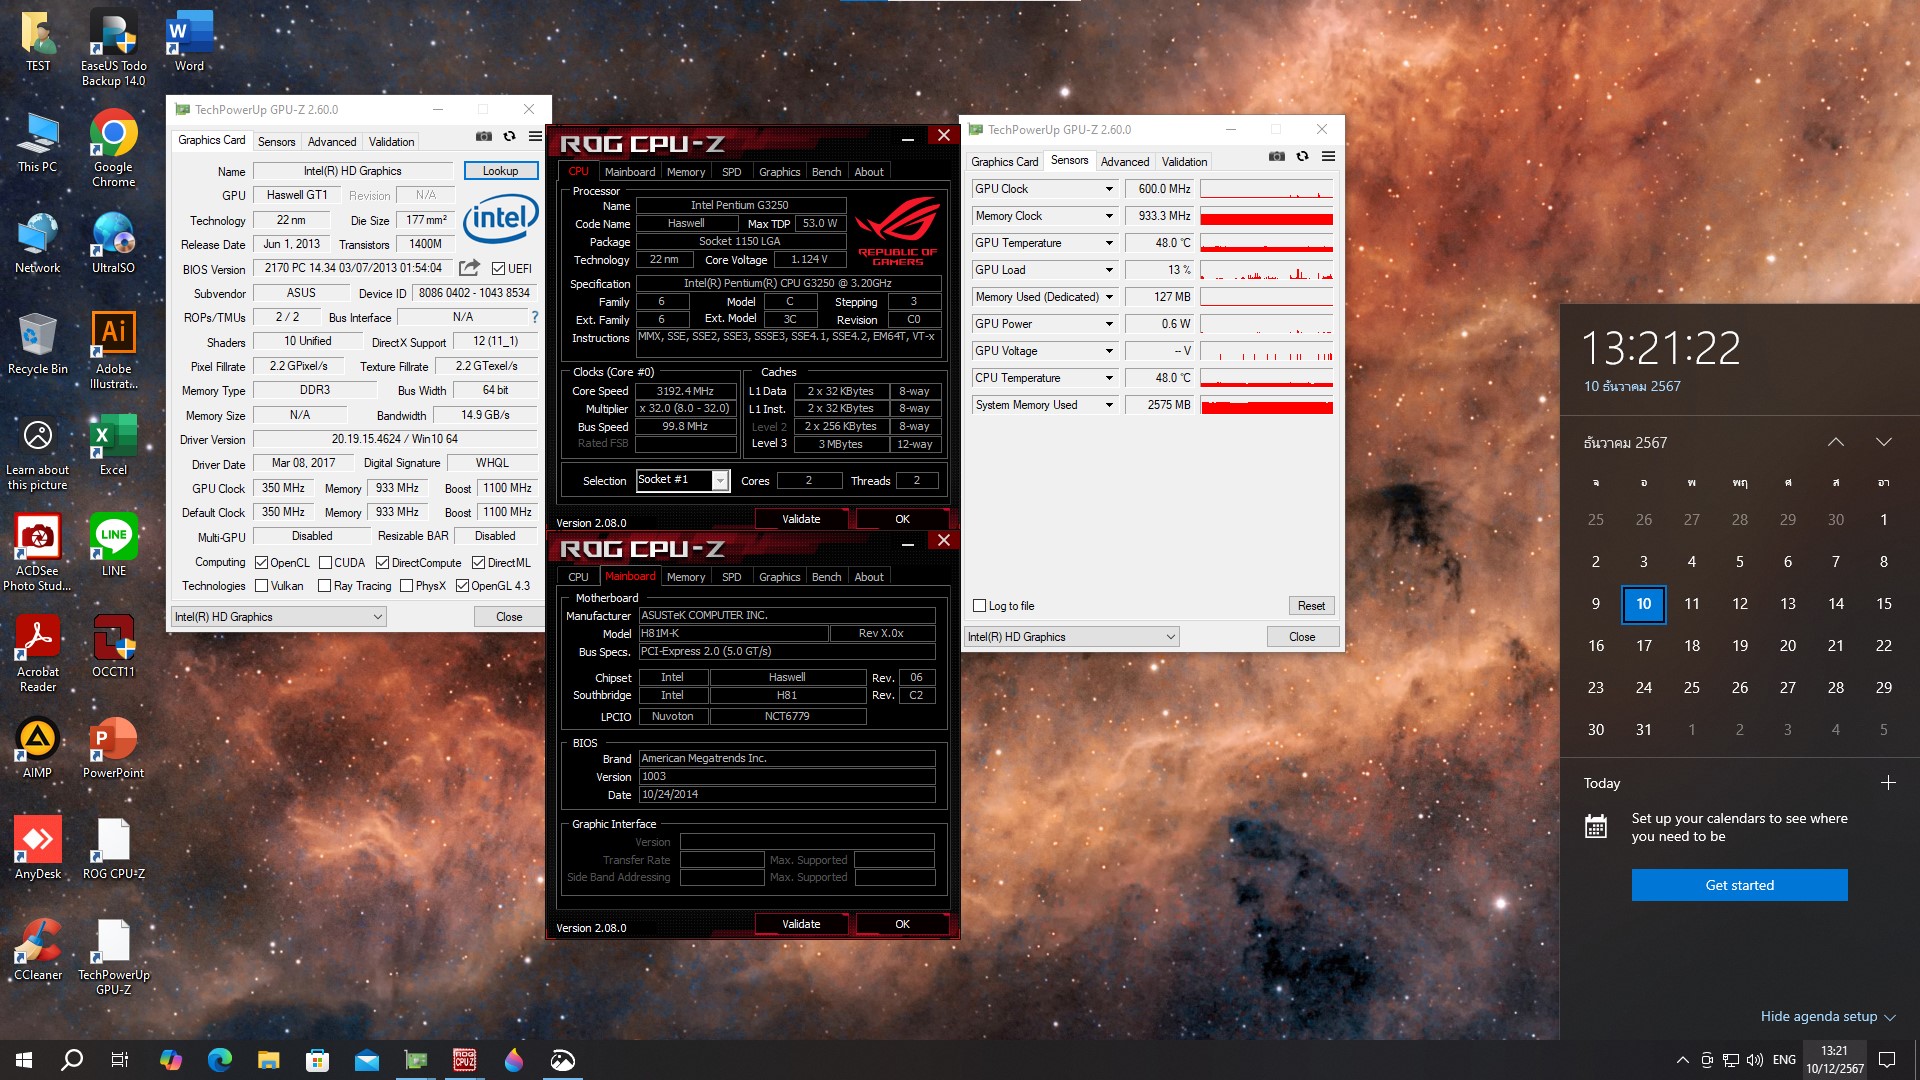
Task: Open menu icon in GPU-Z Sensors window
Action: [x=1328, y=156]
